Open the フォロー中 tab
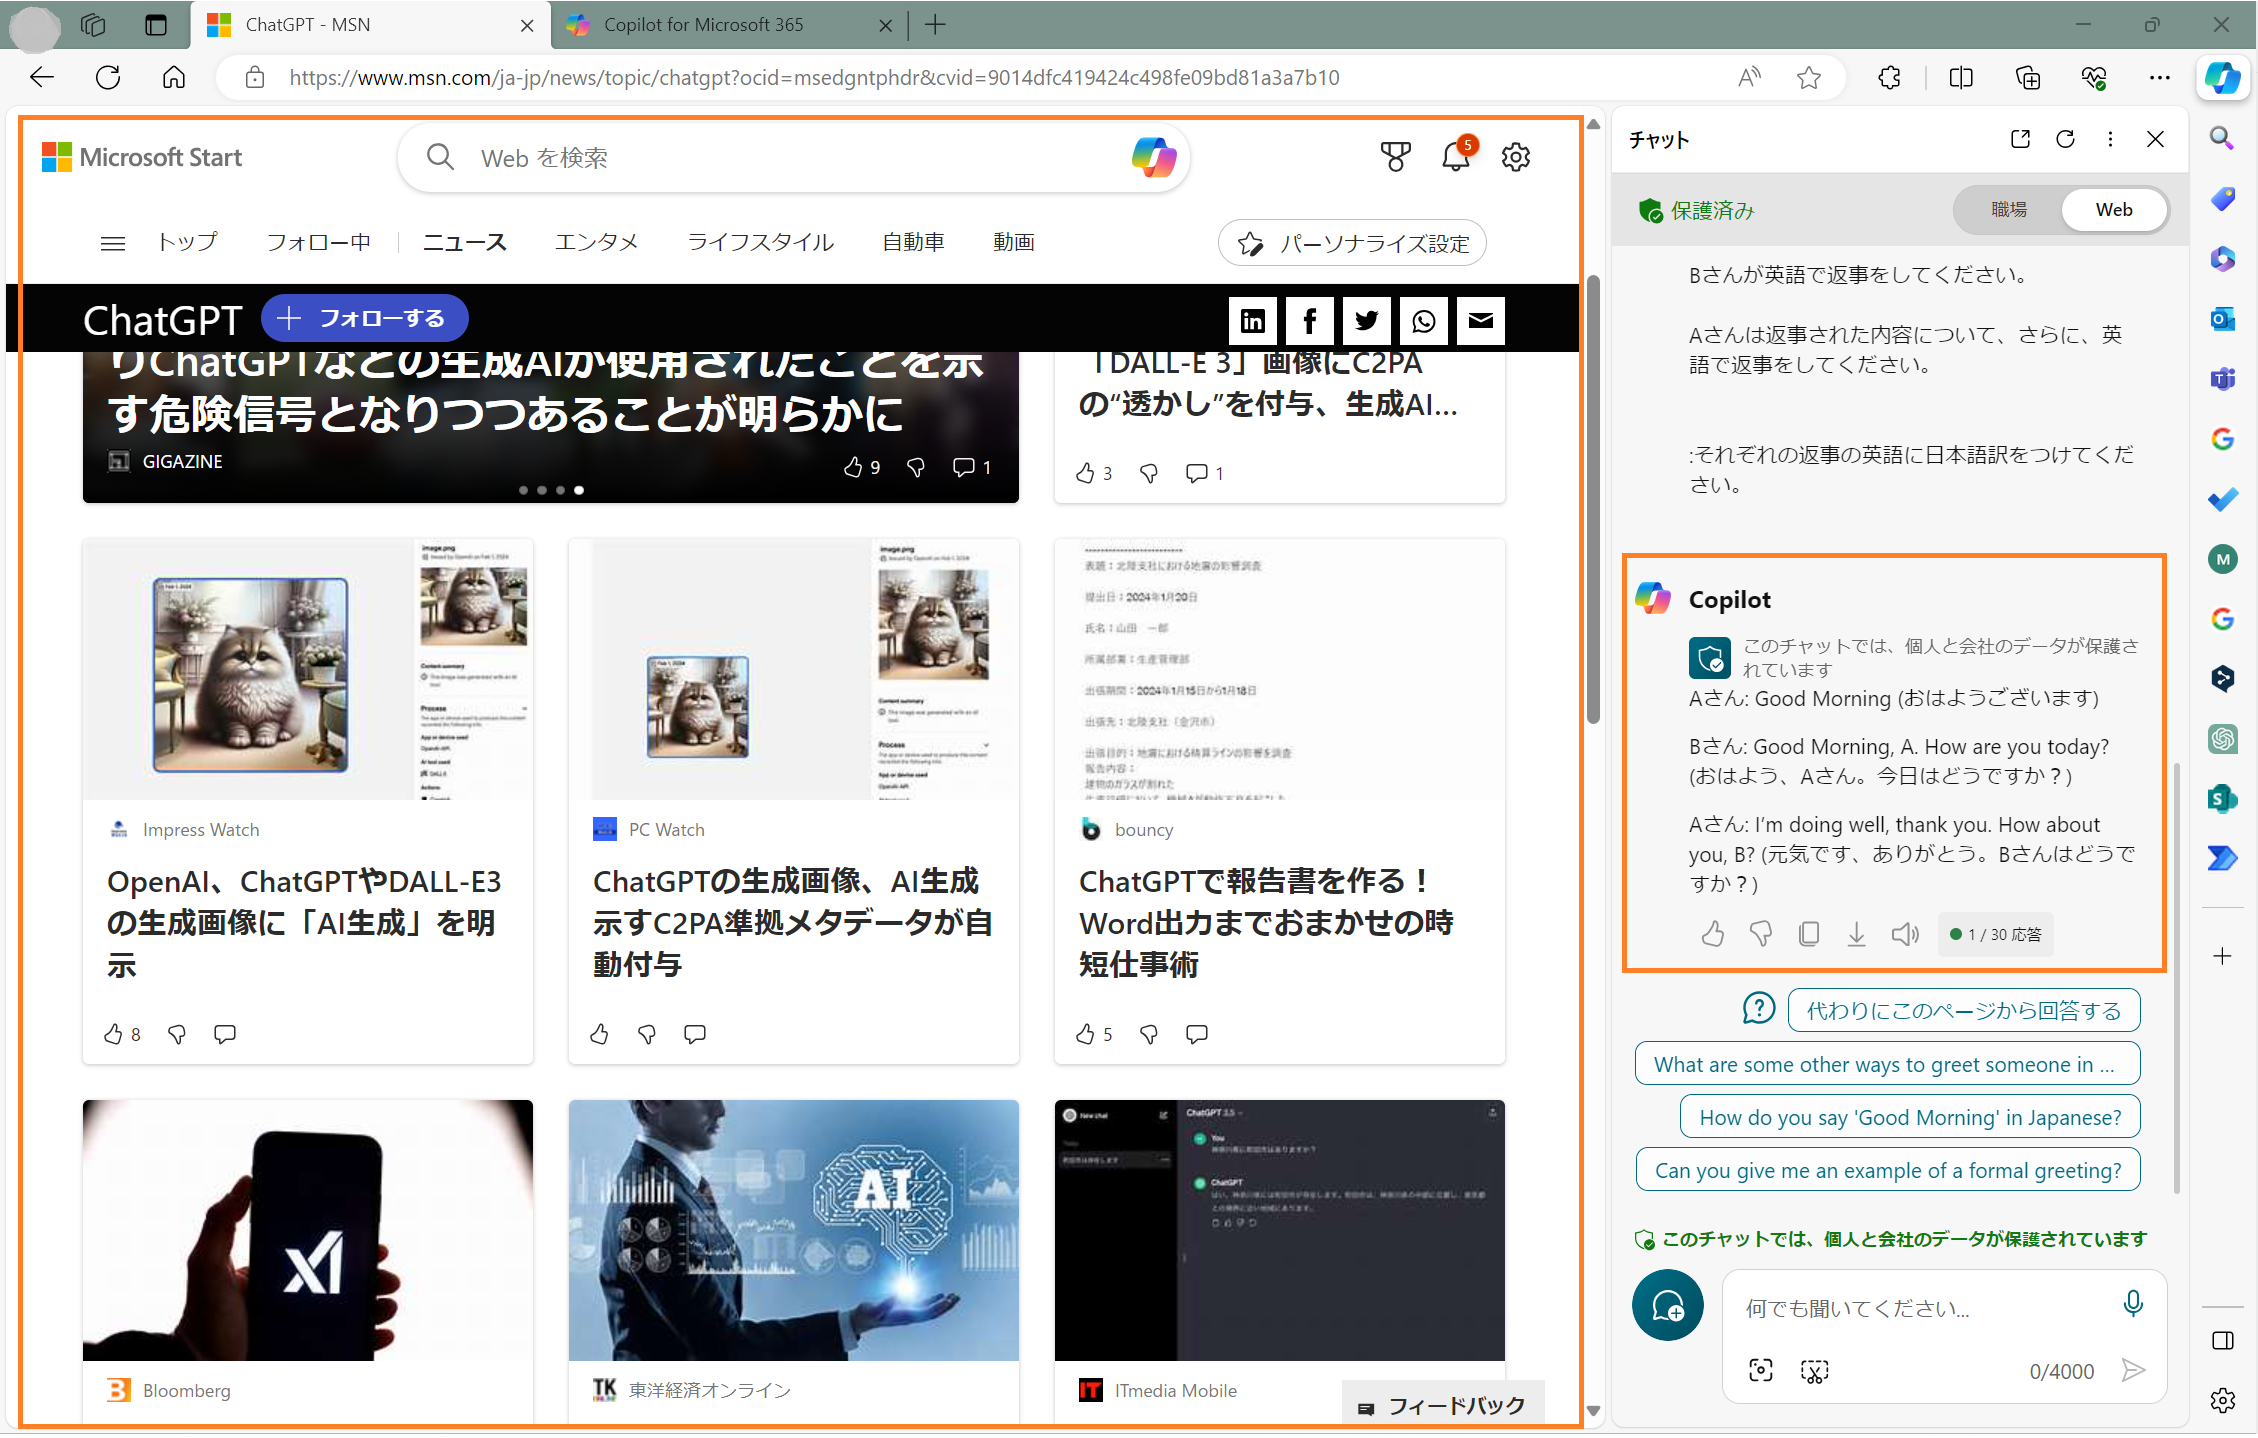 (x=319, y=243)
